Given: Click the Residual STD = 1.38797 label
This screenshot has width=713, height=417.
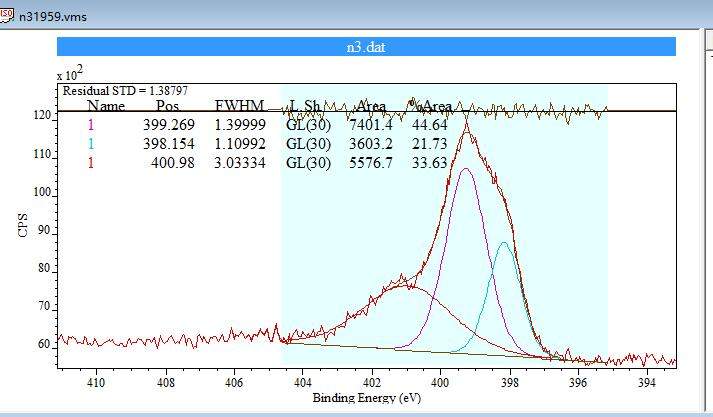Looking at the screenshot, I should (x=125, y=91).
